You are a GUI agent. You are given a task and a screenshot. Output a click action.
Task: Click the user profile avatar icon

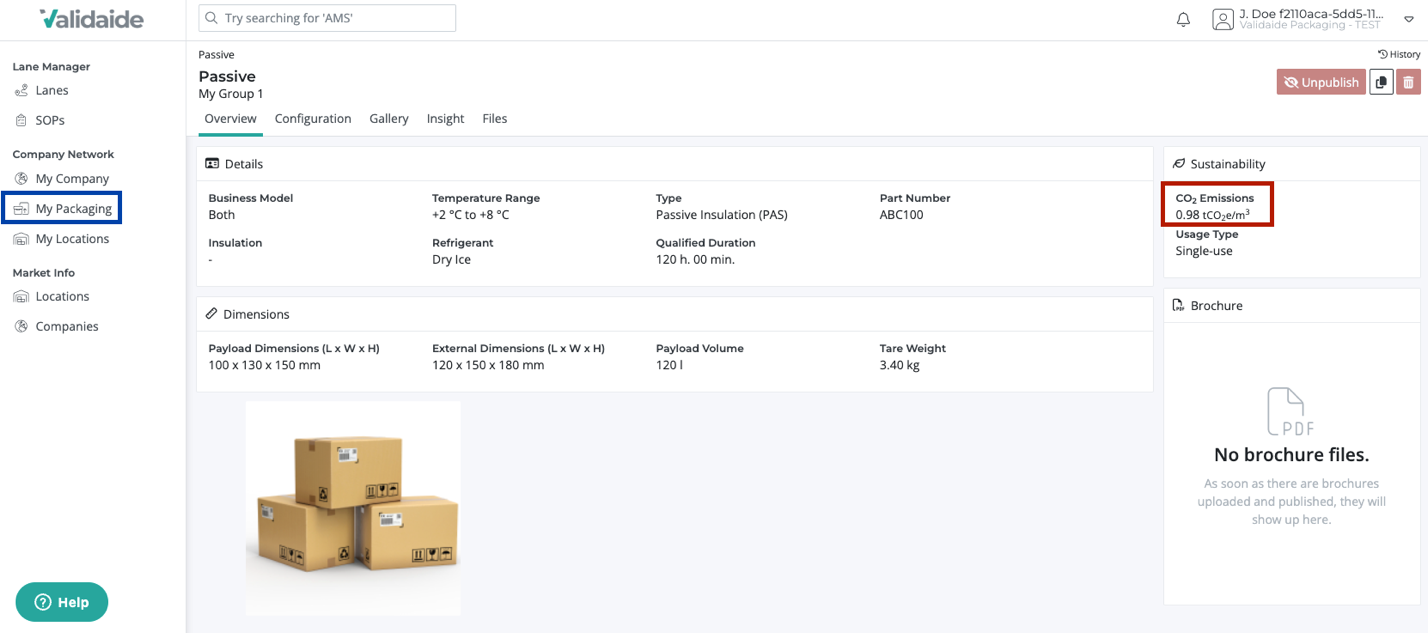coord(1222,19)
